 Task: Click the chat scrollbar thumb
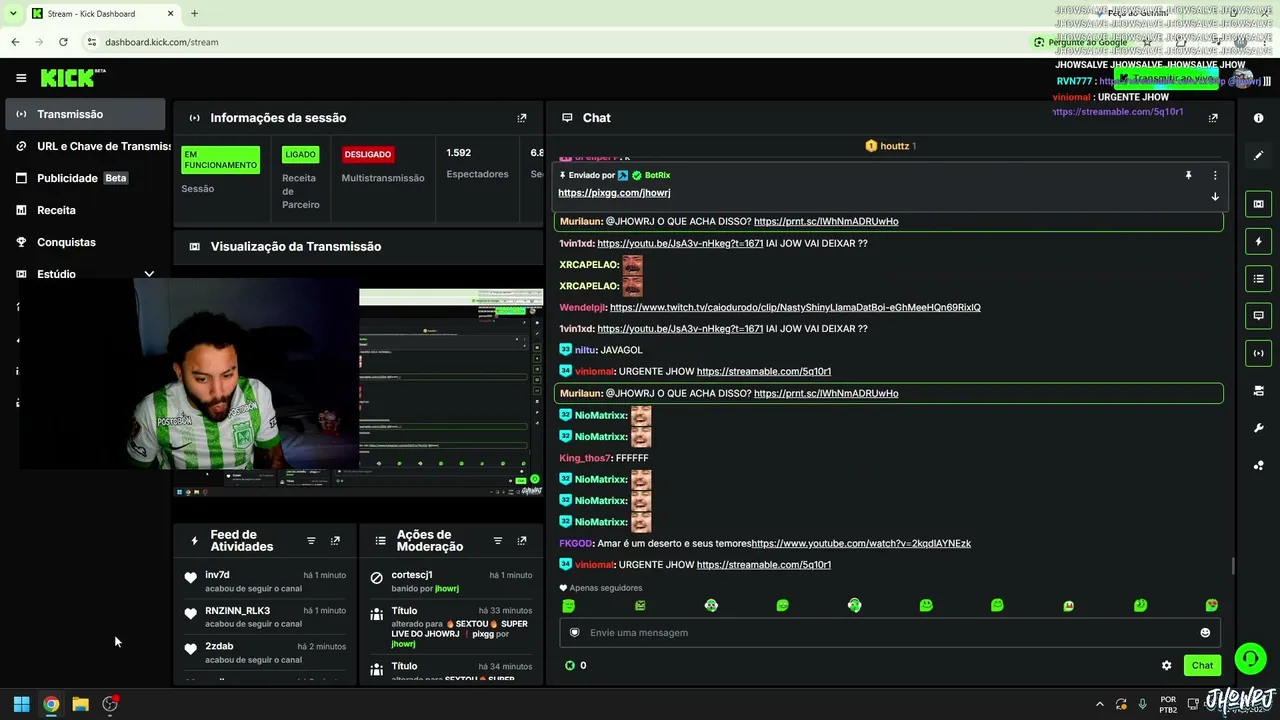tap(1233, 566)
